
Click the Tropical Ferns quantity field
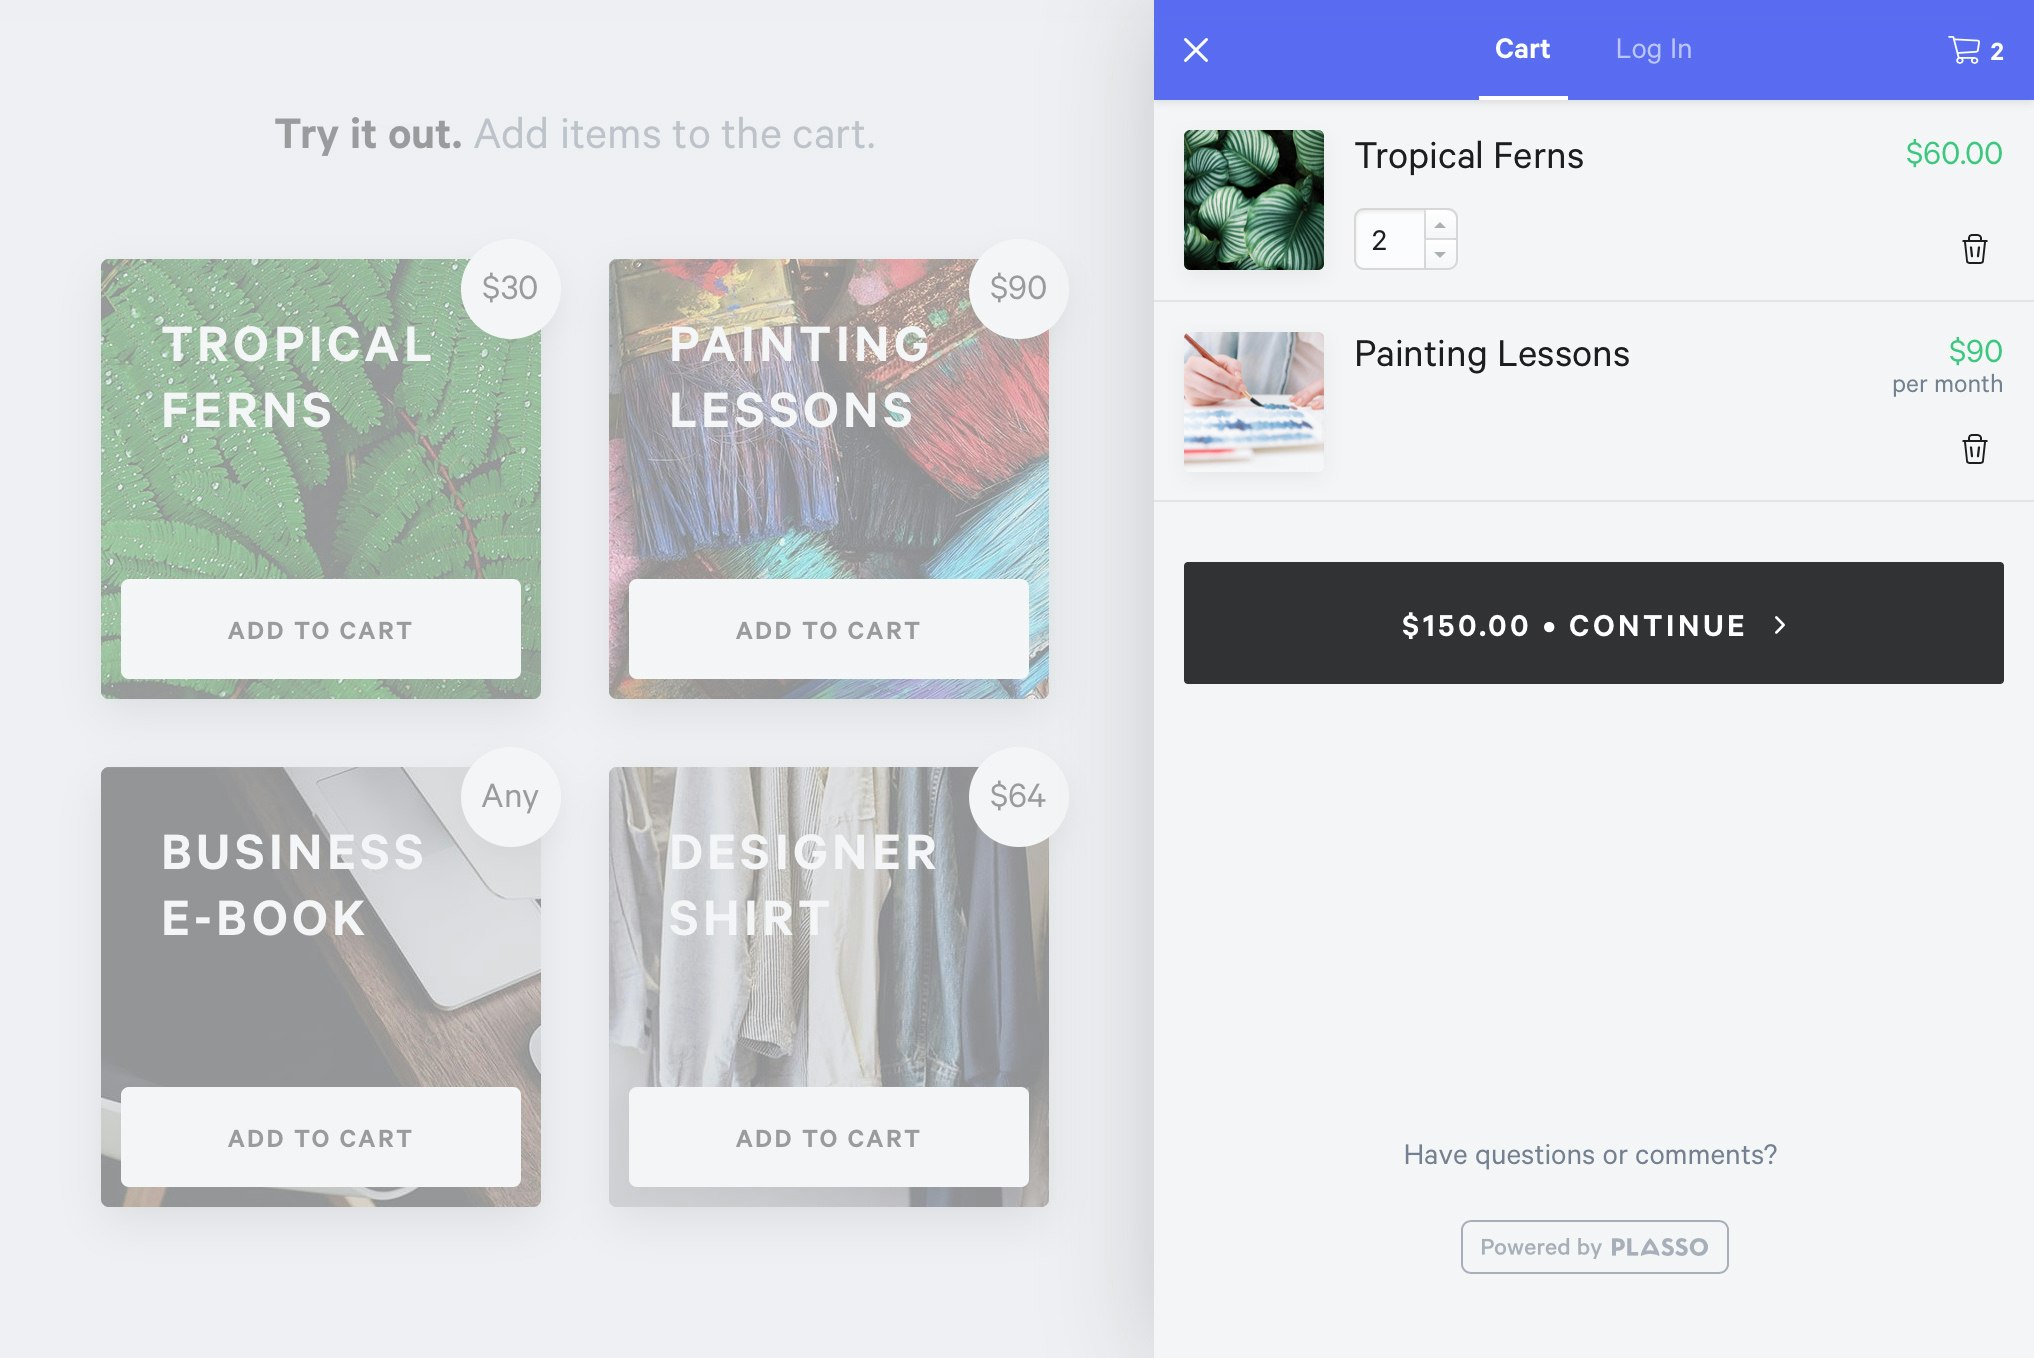tap(1390, 240)
